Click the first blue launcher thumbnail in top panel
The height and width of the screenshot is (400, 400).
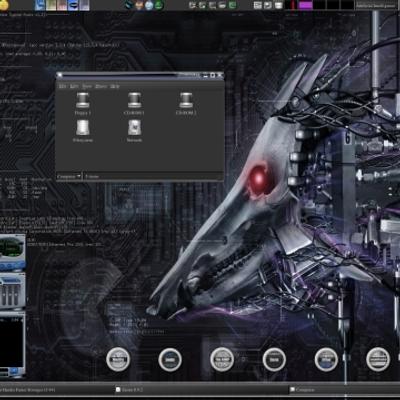(40, 5)
